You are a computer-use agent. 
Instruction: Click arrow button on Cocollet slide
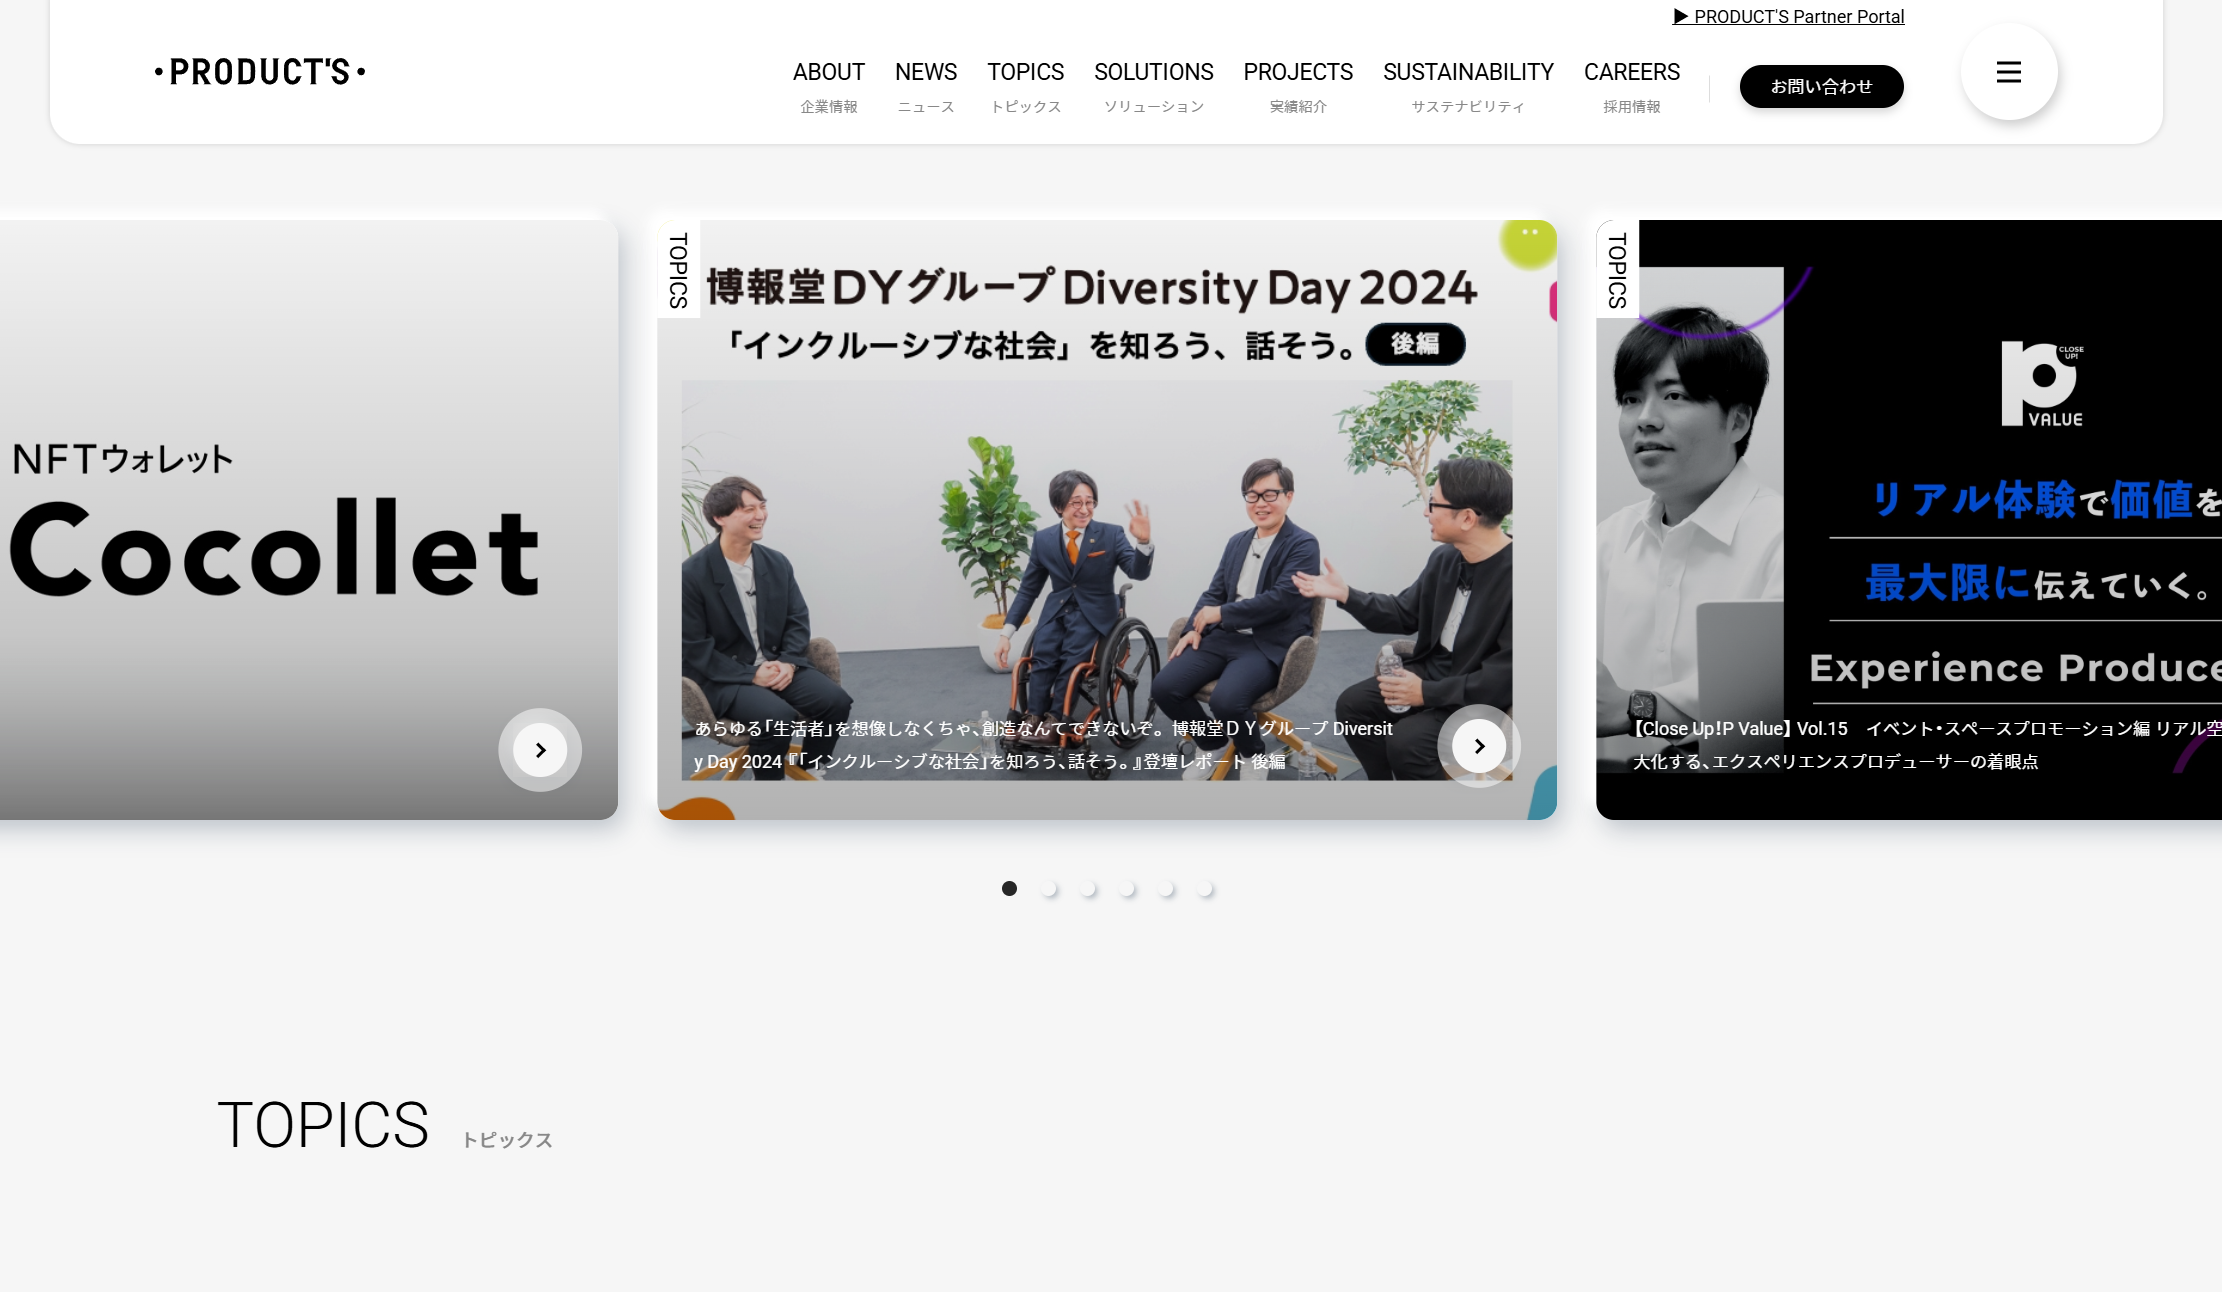[540, 750]
